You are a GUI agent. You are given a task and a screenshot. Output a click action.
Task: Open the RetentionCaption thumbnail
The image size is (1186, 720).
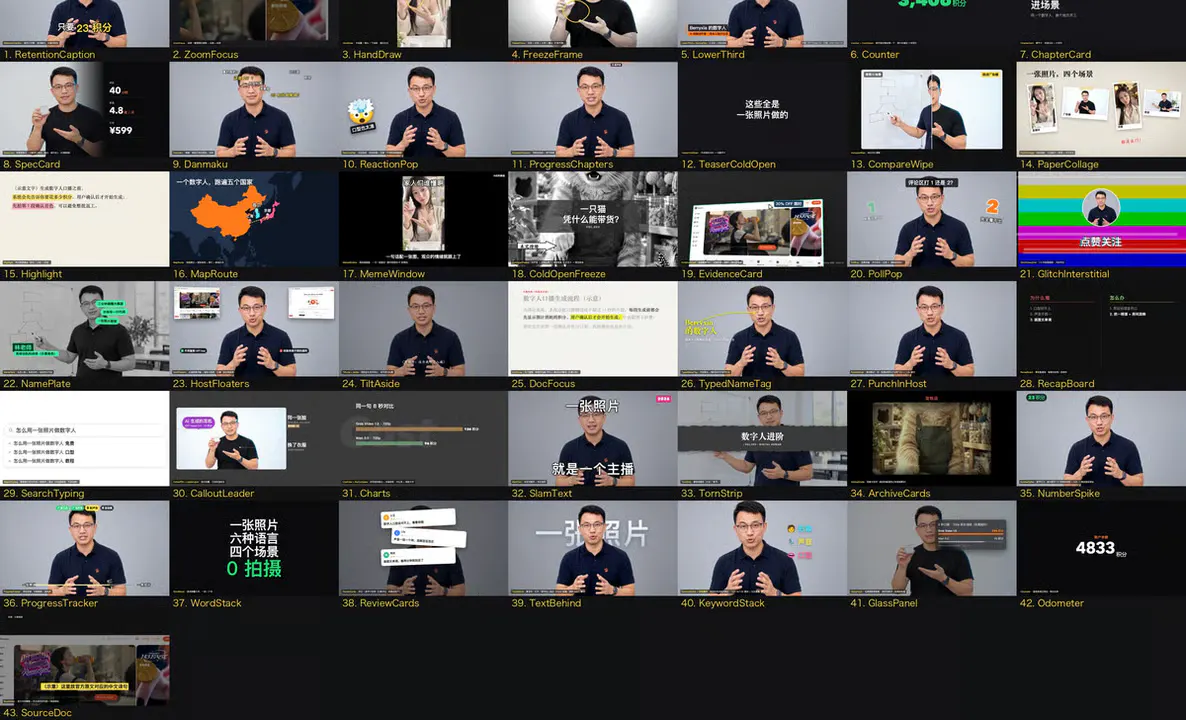point(85,23)
